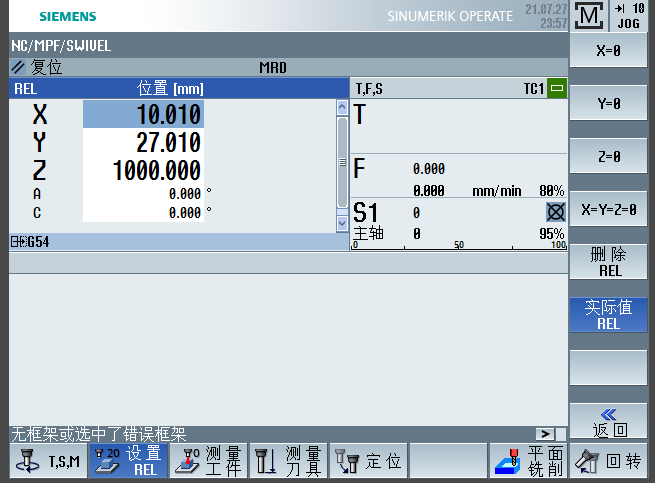
Task: Set all axes with X=Y=Z=0
Action: click(608, 209)
